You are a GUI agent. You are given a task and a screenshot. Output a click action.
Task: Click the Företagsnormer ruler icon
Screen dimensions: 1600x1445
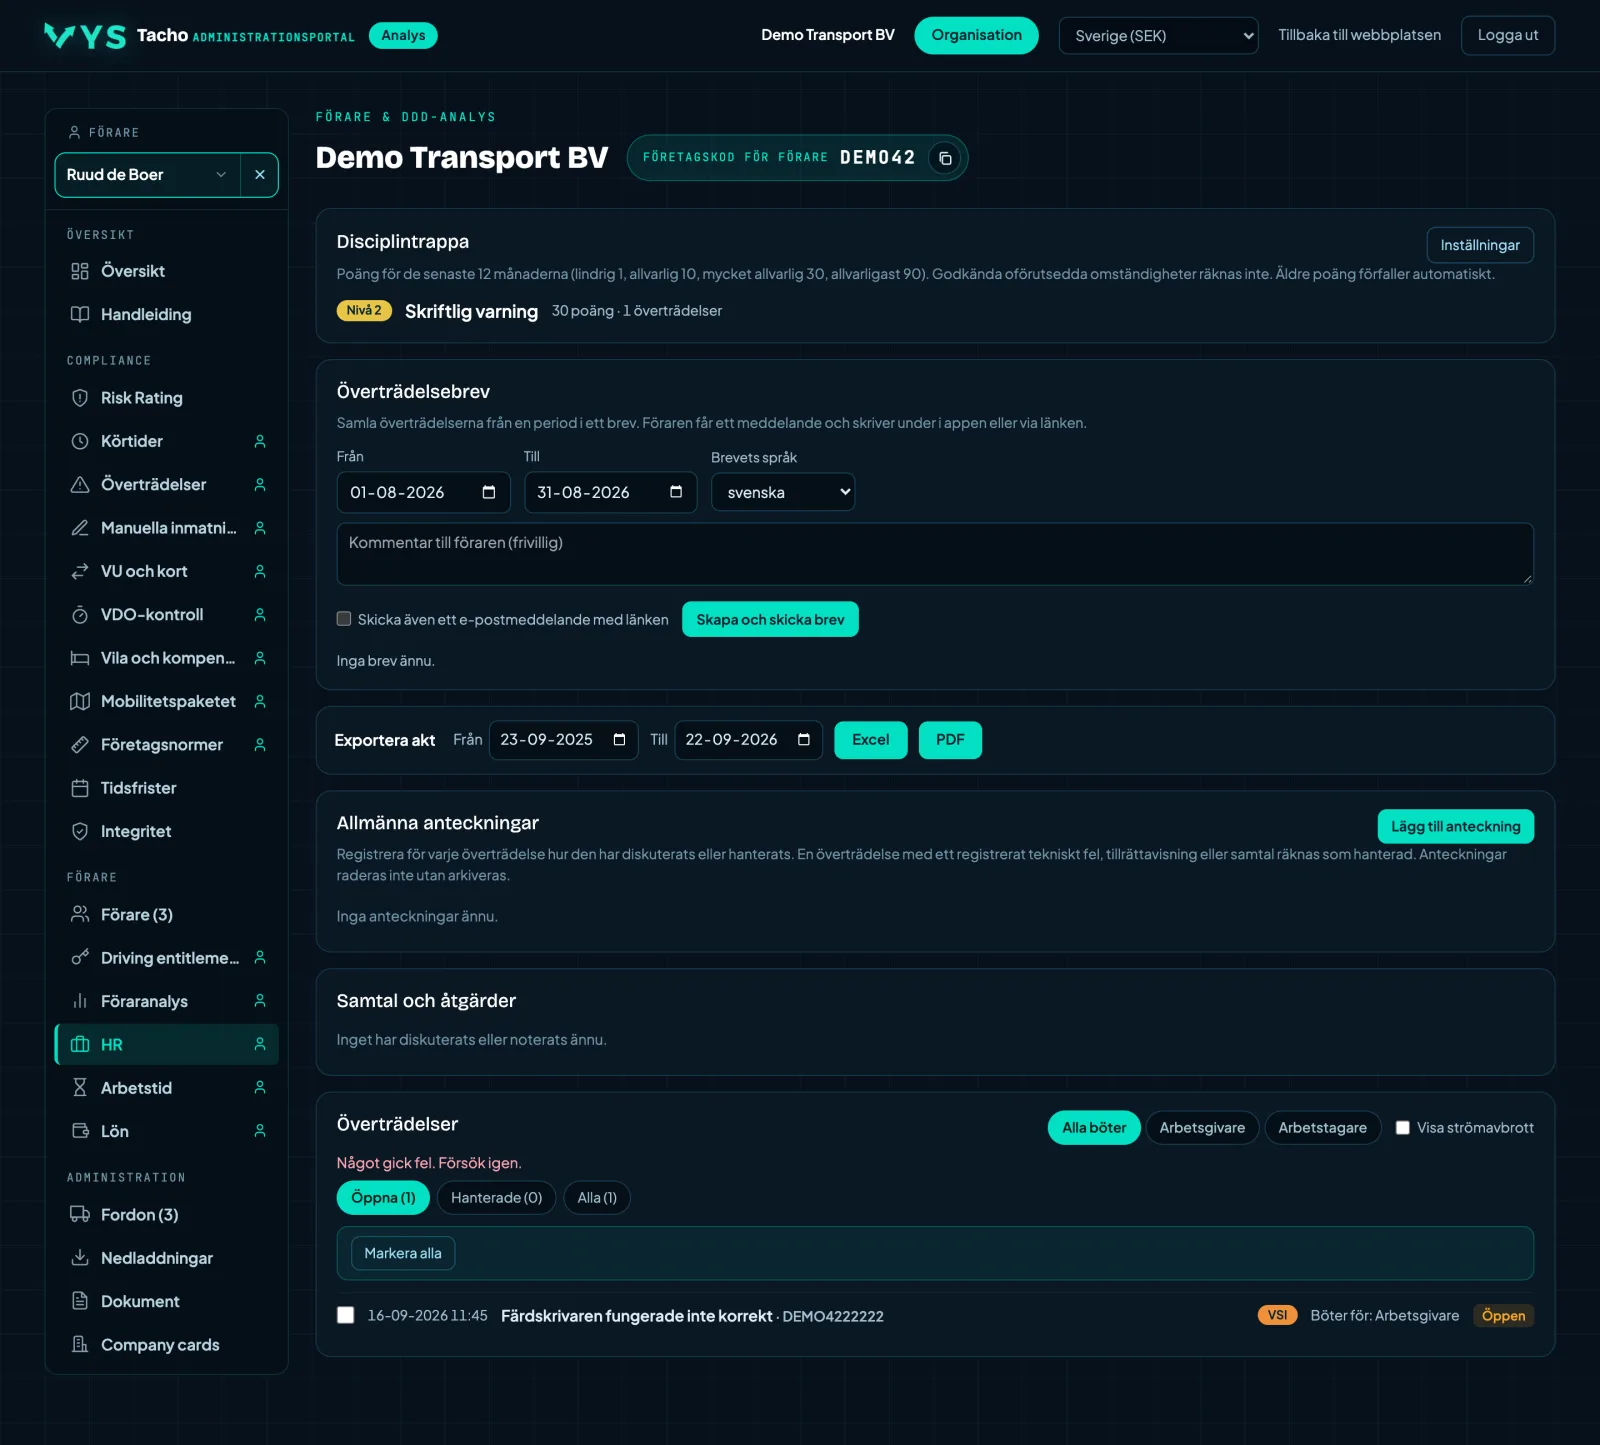80,745
